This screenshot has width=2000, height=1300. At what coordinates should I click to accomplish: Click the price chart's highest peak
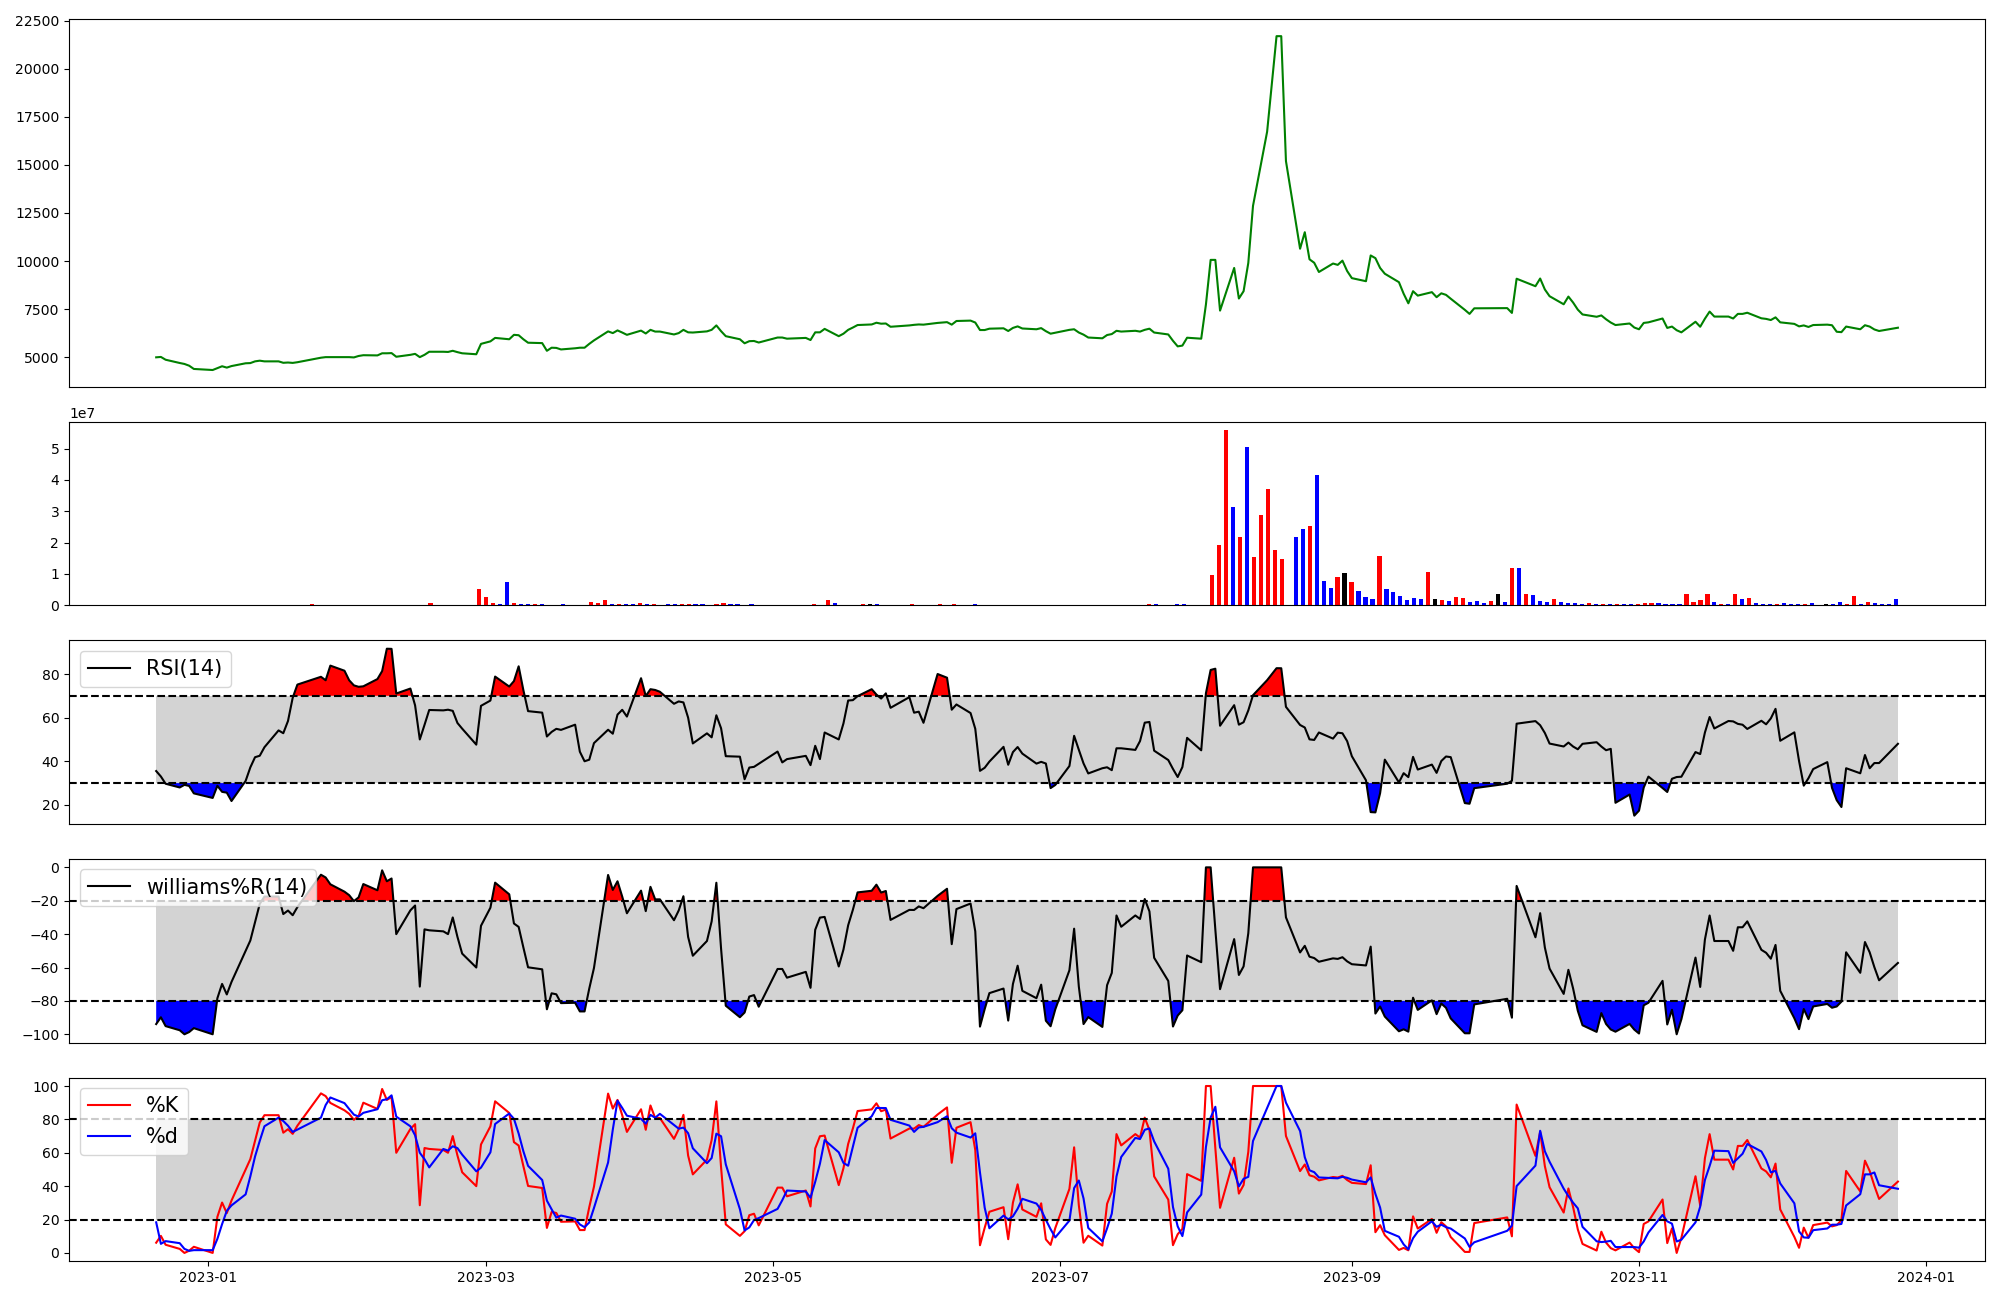1279,37
